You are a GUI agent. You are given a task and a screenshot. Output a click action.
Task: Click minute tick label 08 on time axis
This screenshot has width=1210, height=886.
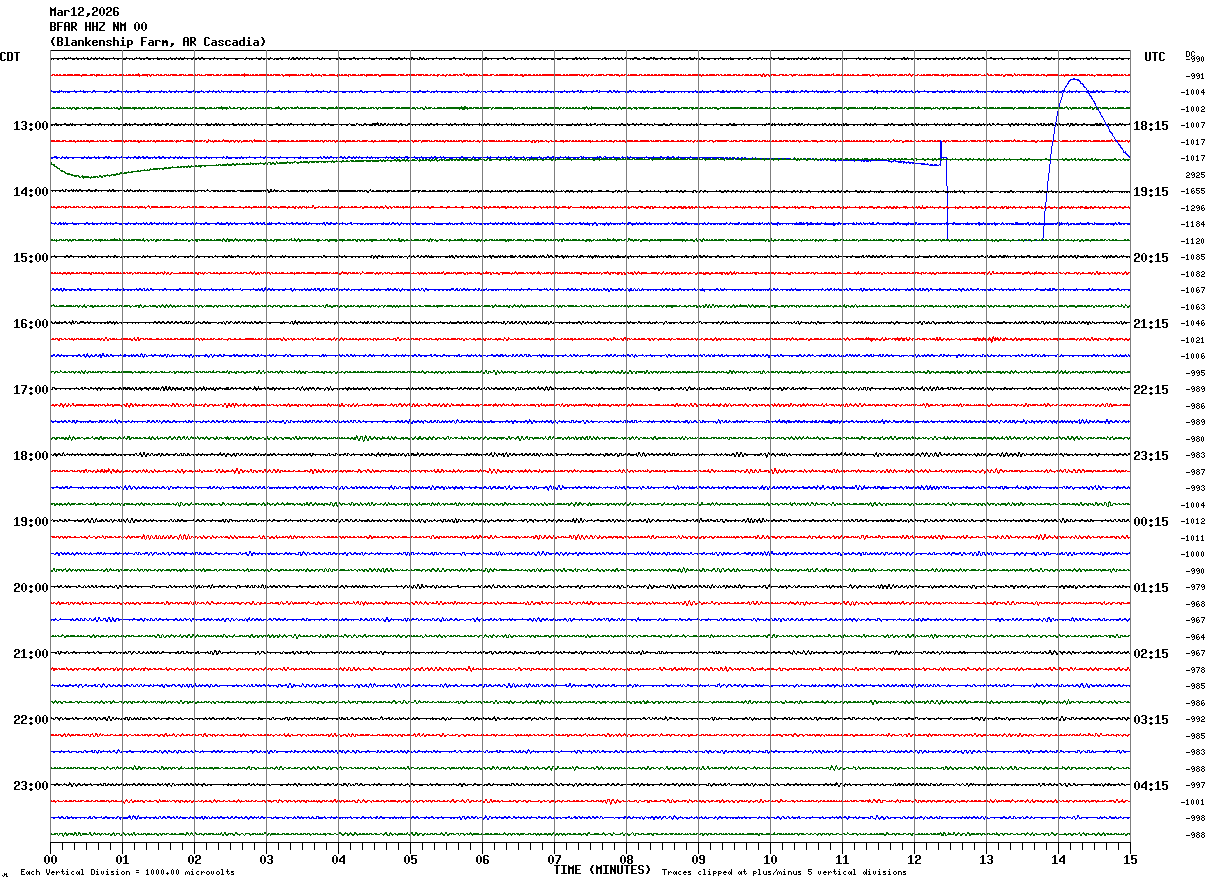626,859
